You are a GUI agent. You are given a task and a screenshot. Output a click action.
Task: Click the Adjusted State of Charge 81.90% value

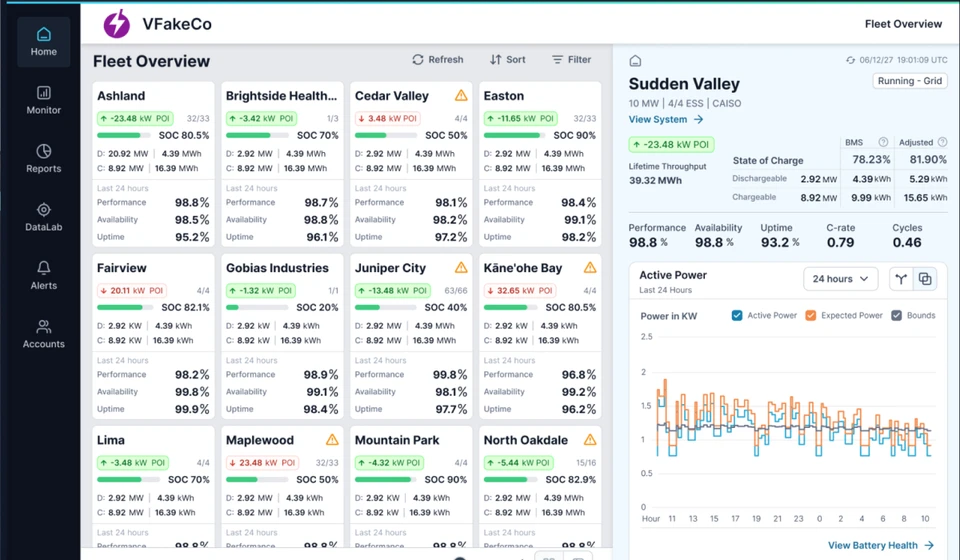[x=928, y=159]
